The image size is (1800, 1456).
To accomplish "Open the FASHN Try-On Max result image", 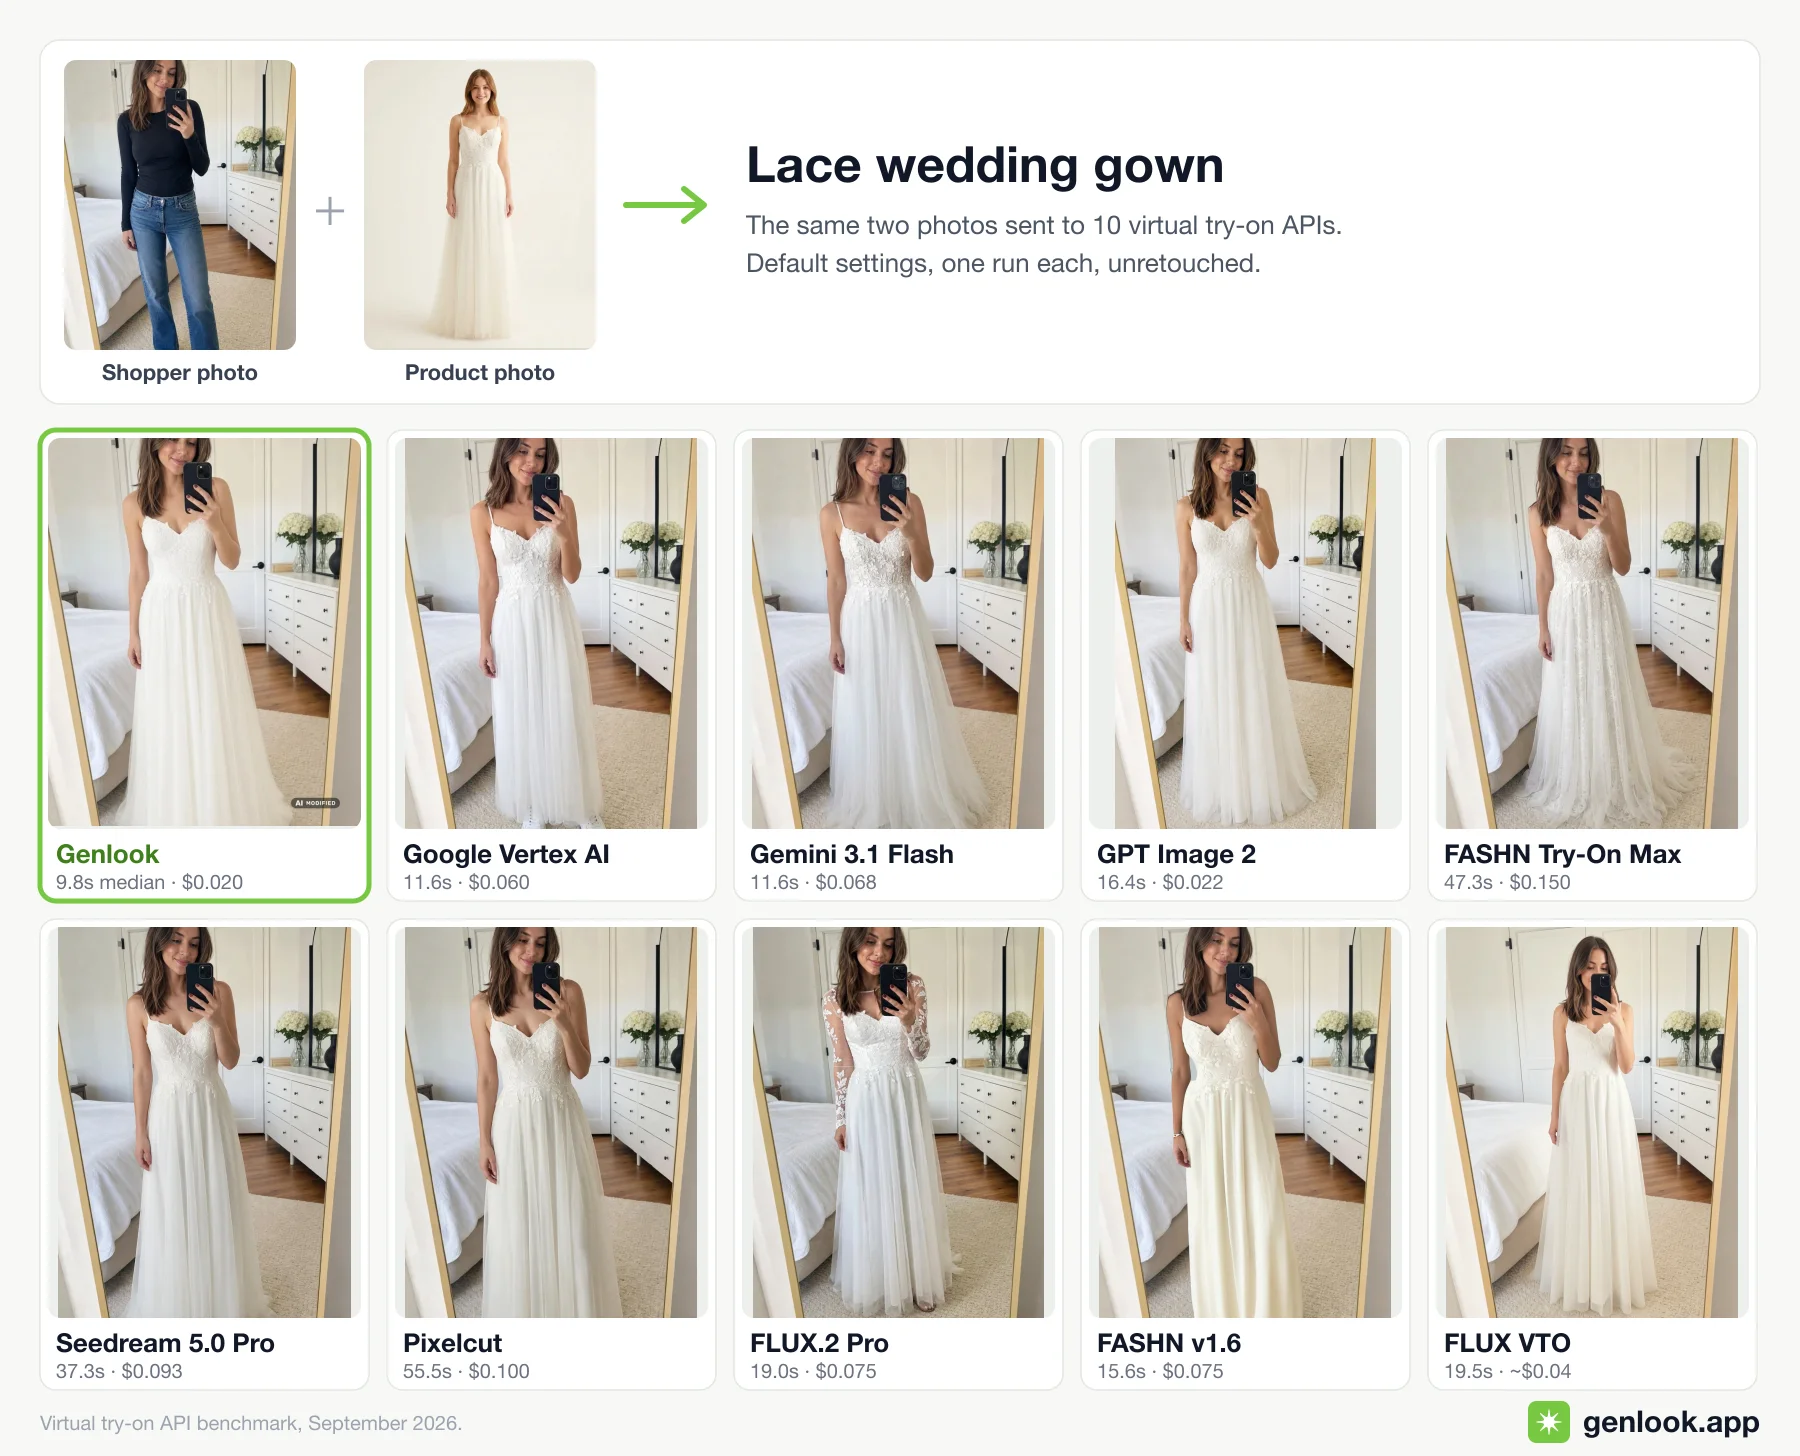I will pos(1592,633).
